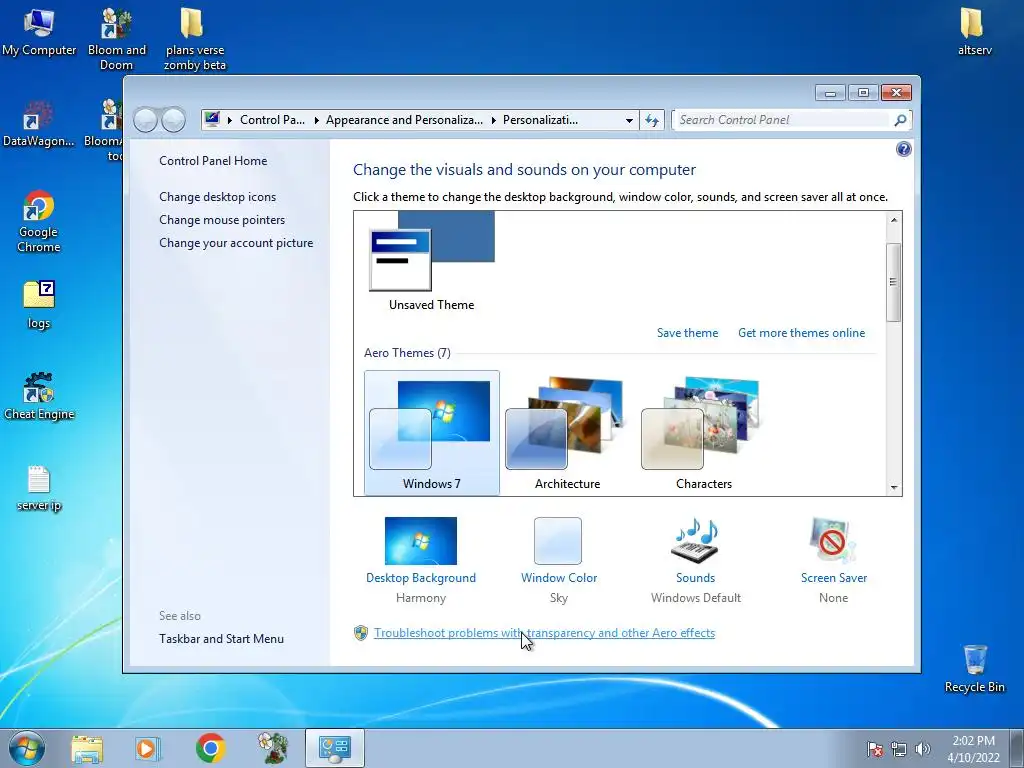Click the Search Control Panel field
The image size is (1024, 768).
coord(782,120)
